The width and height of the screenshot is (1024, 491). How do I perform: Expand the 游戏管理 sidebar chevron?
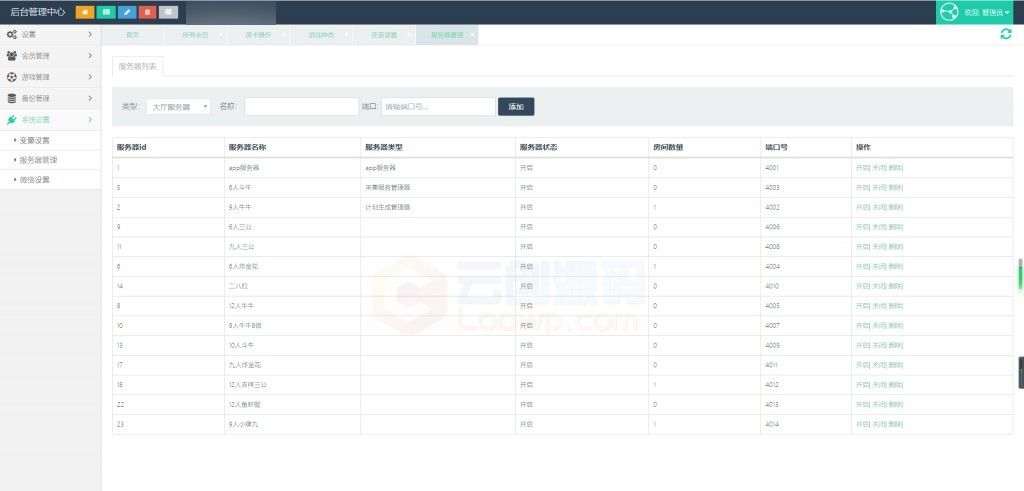[90, 77]
